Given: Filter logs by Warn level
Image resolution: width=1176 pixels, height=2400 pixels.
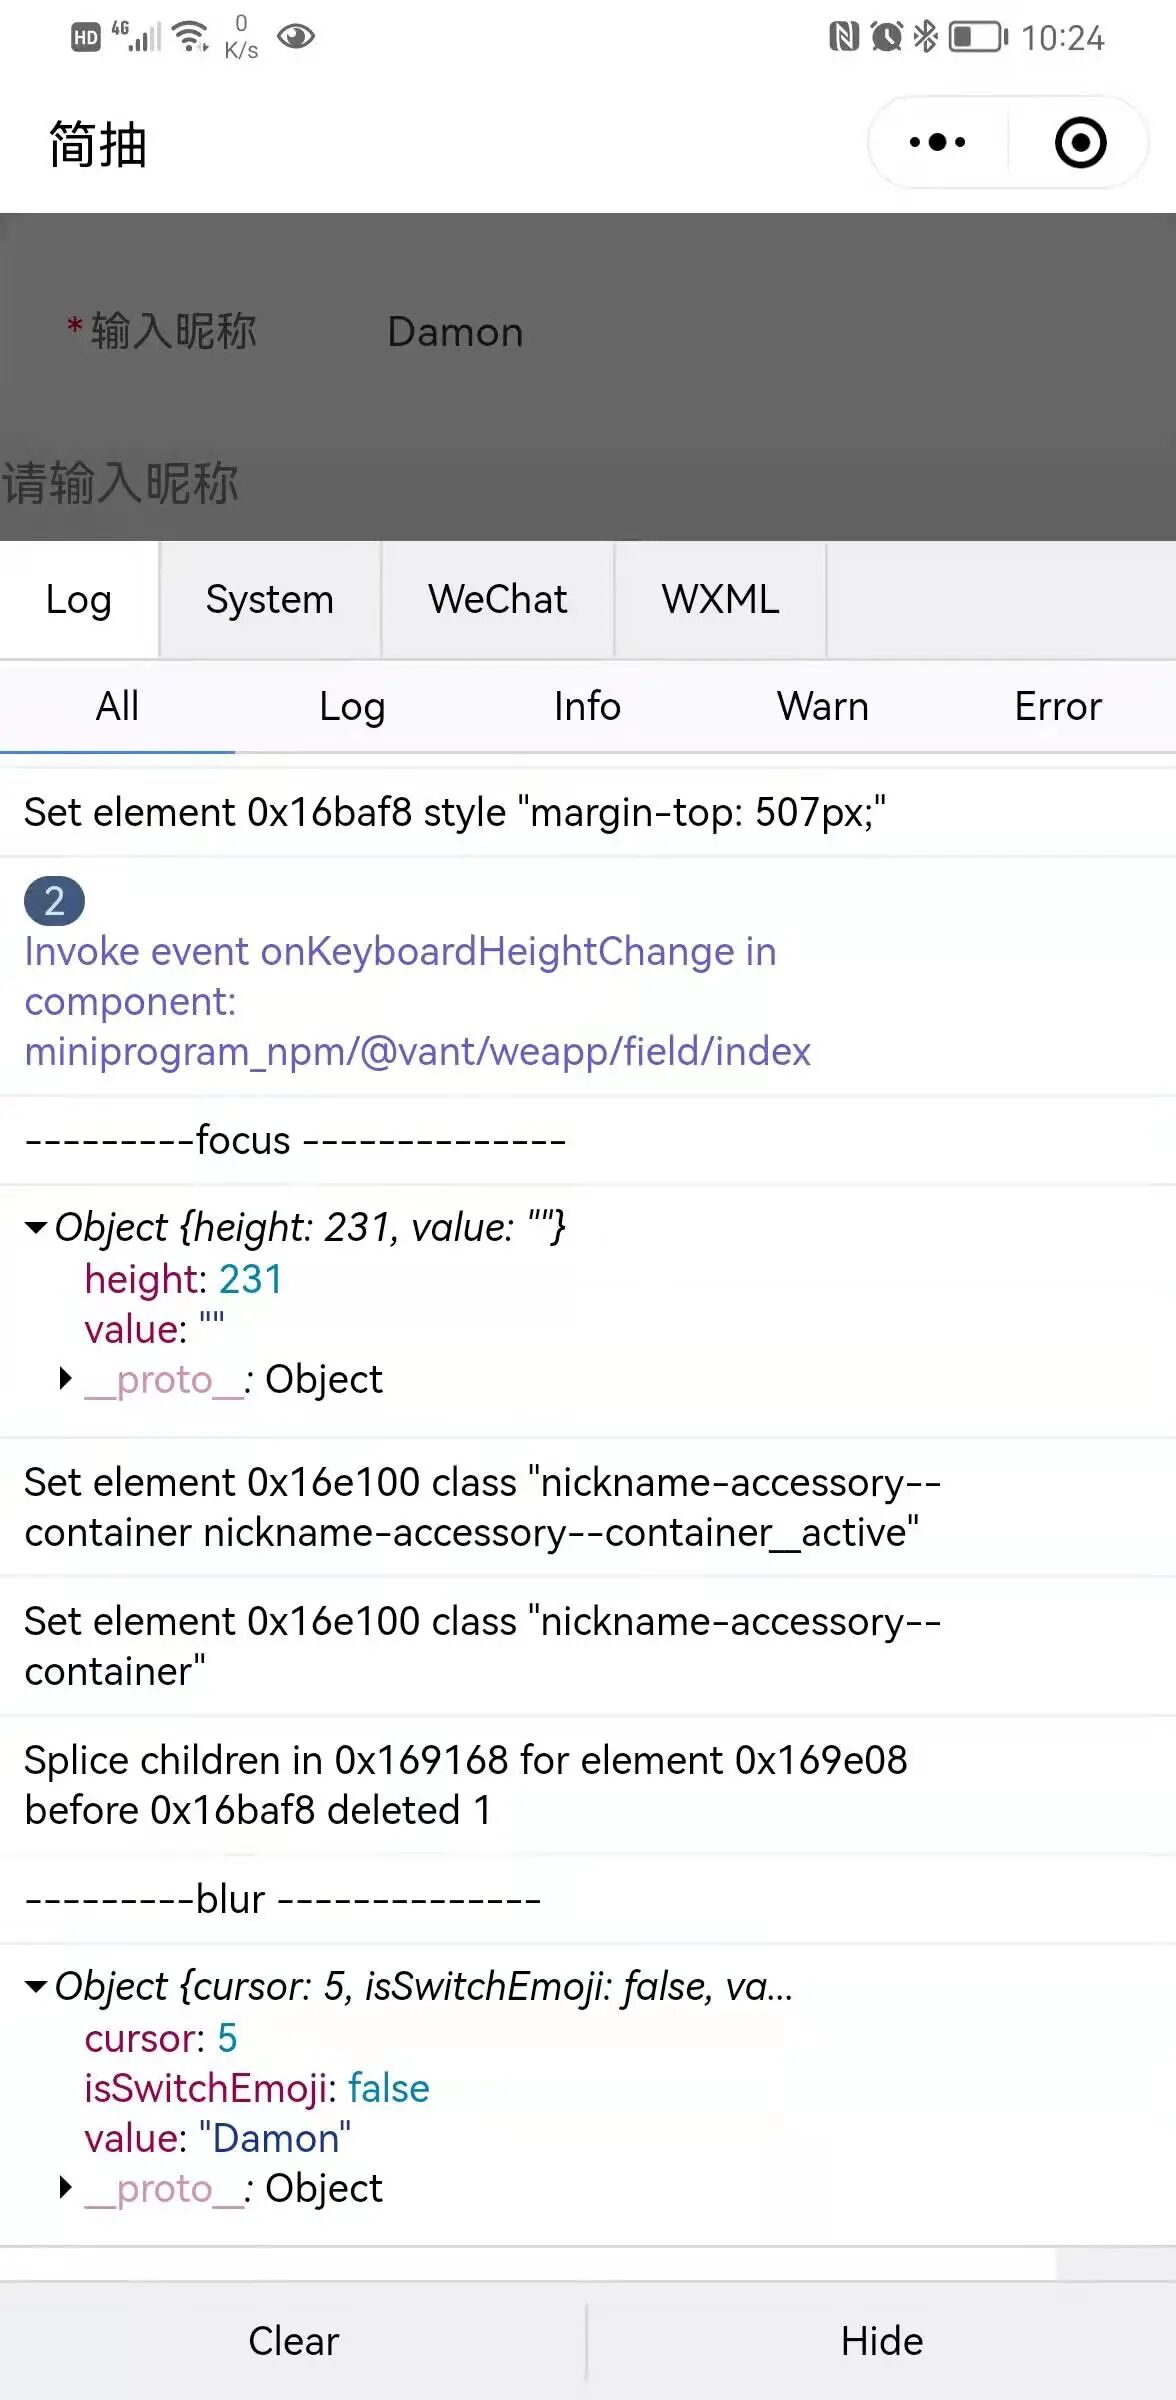Looking at the screenshot, I should pos(822,706).
